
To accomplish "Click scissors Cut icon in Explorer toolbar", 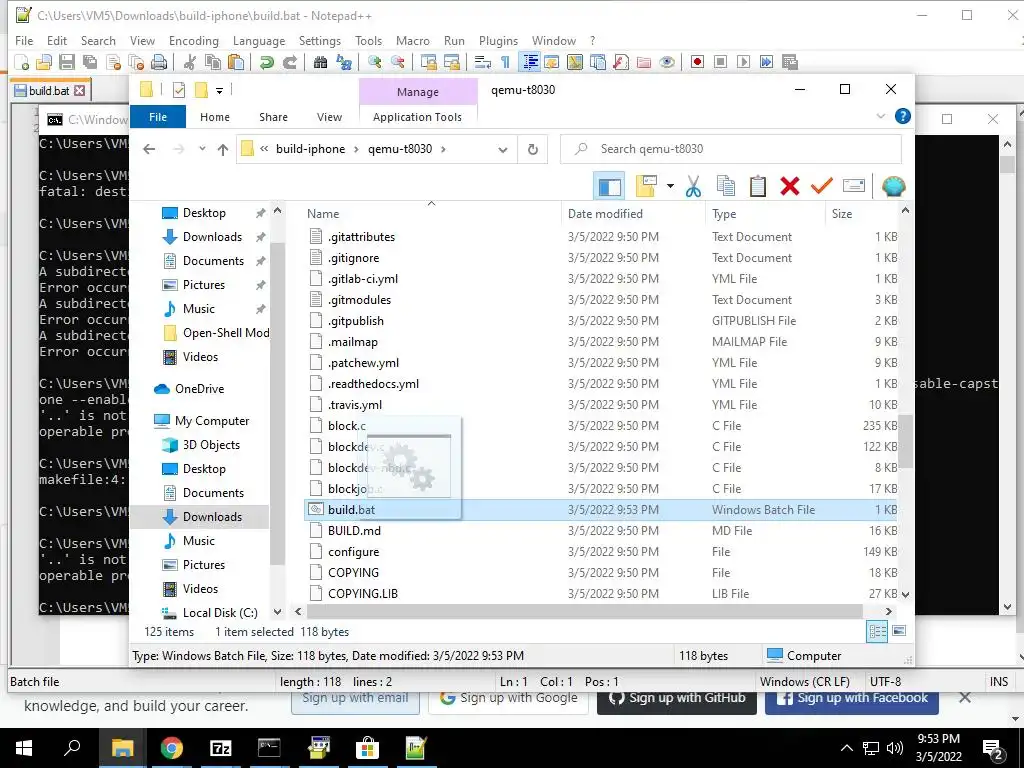I will point(694,187).
